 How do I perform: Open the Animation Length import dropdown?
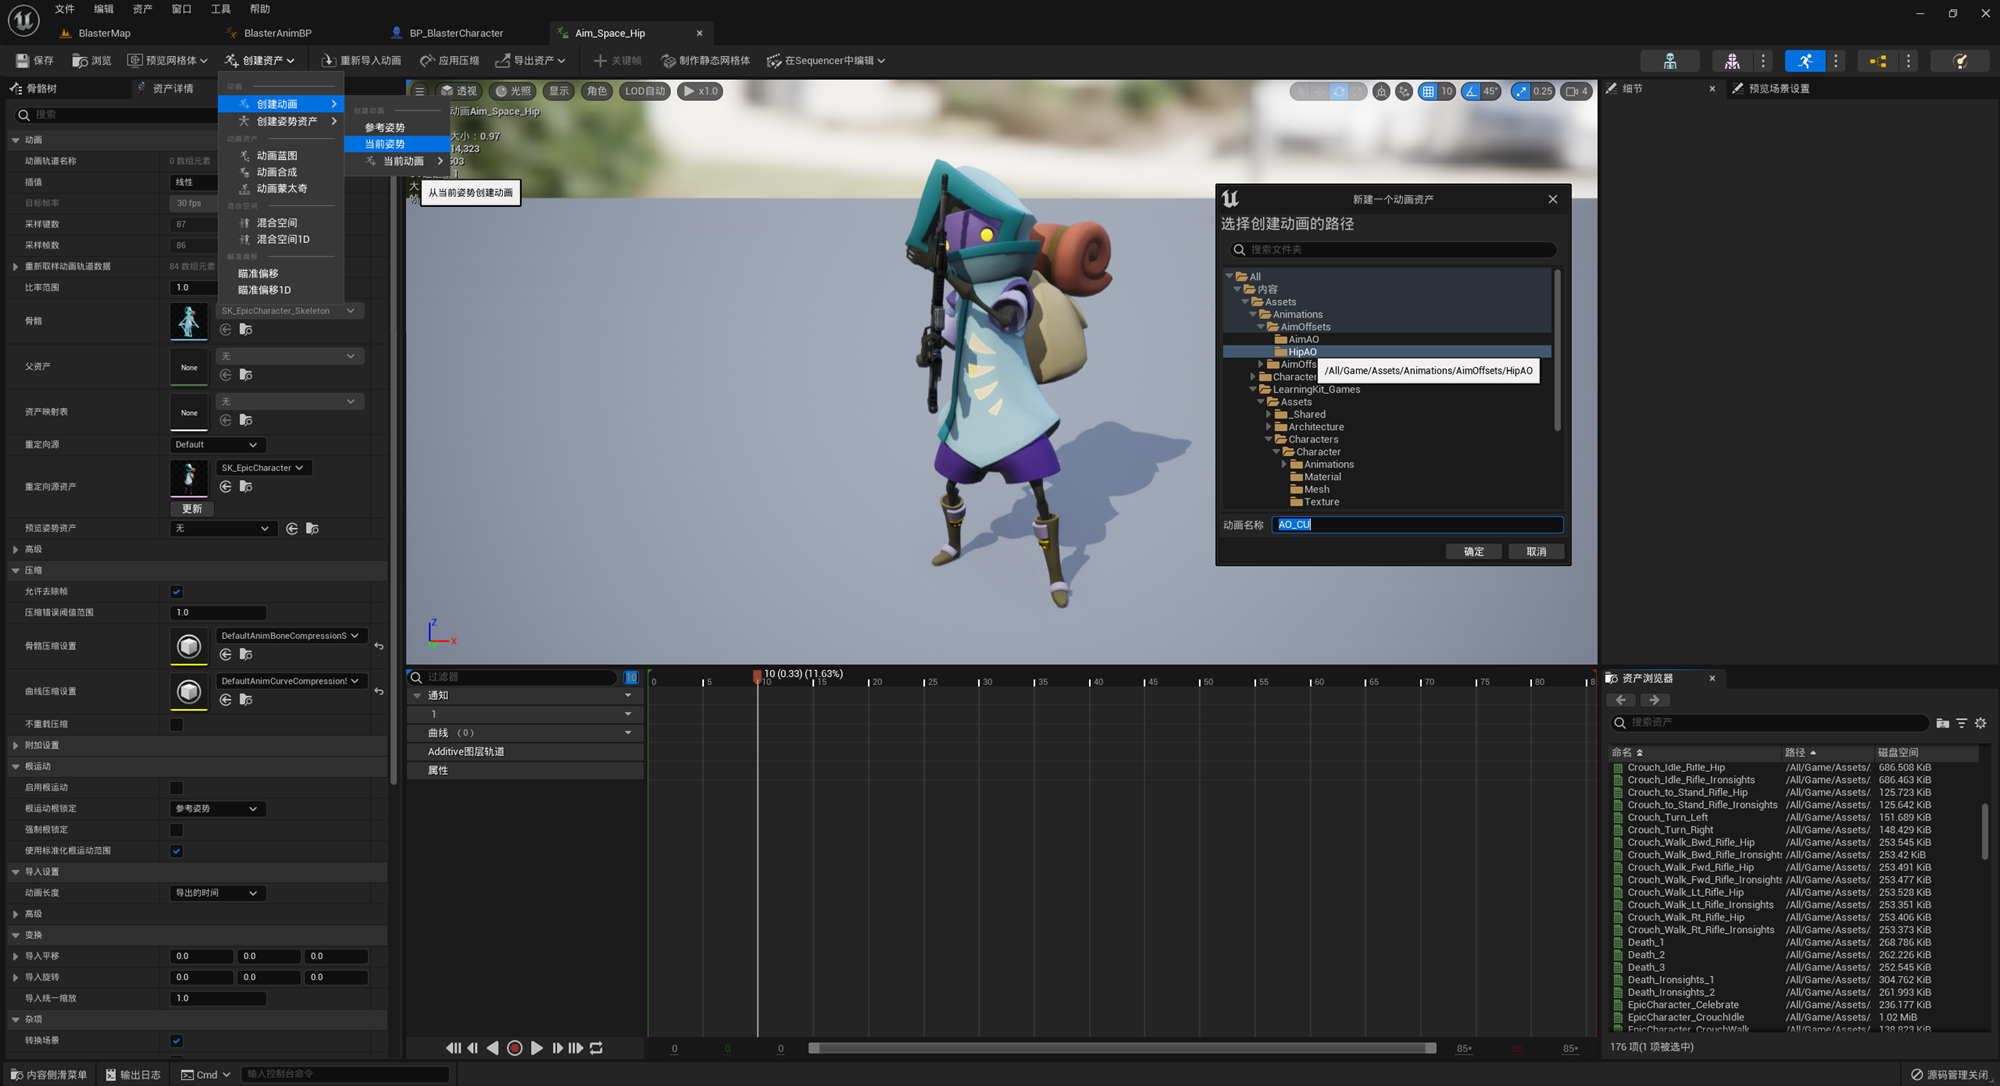point(217,893)
